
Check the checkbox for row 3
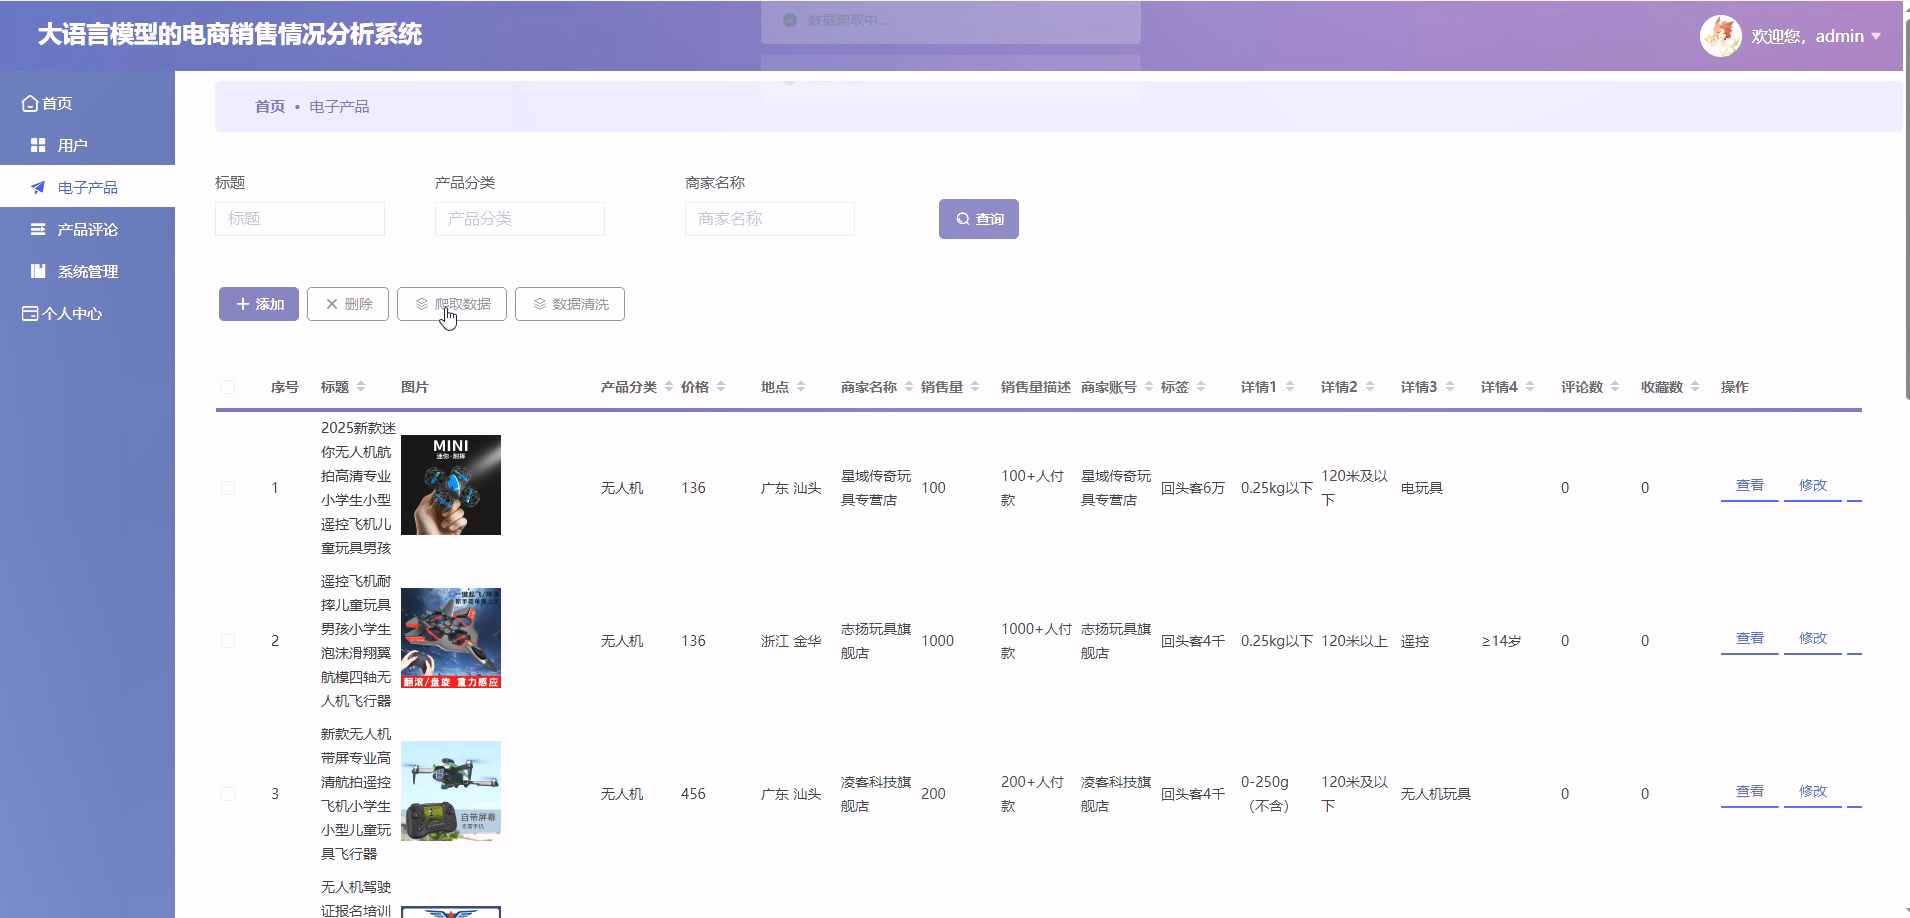[228, 794]
